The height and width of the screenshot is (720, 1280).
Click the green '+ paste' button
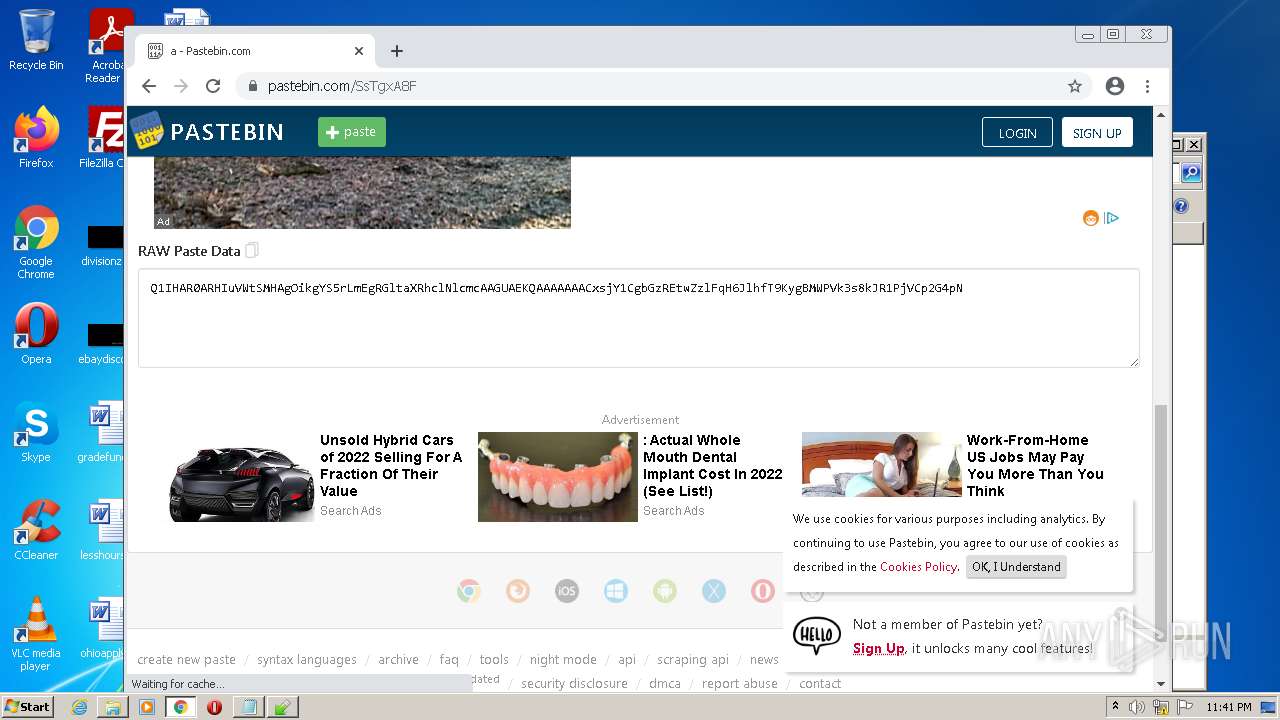(351, 132)
